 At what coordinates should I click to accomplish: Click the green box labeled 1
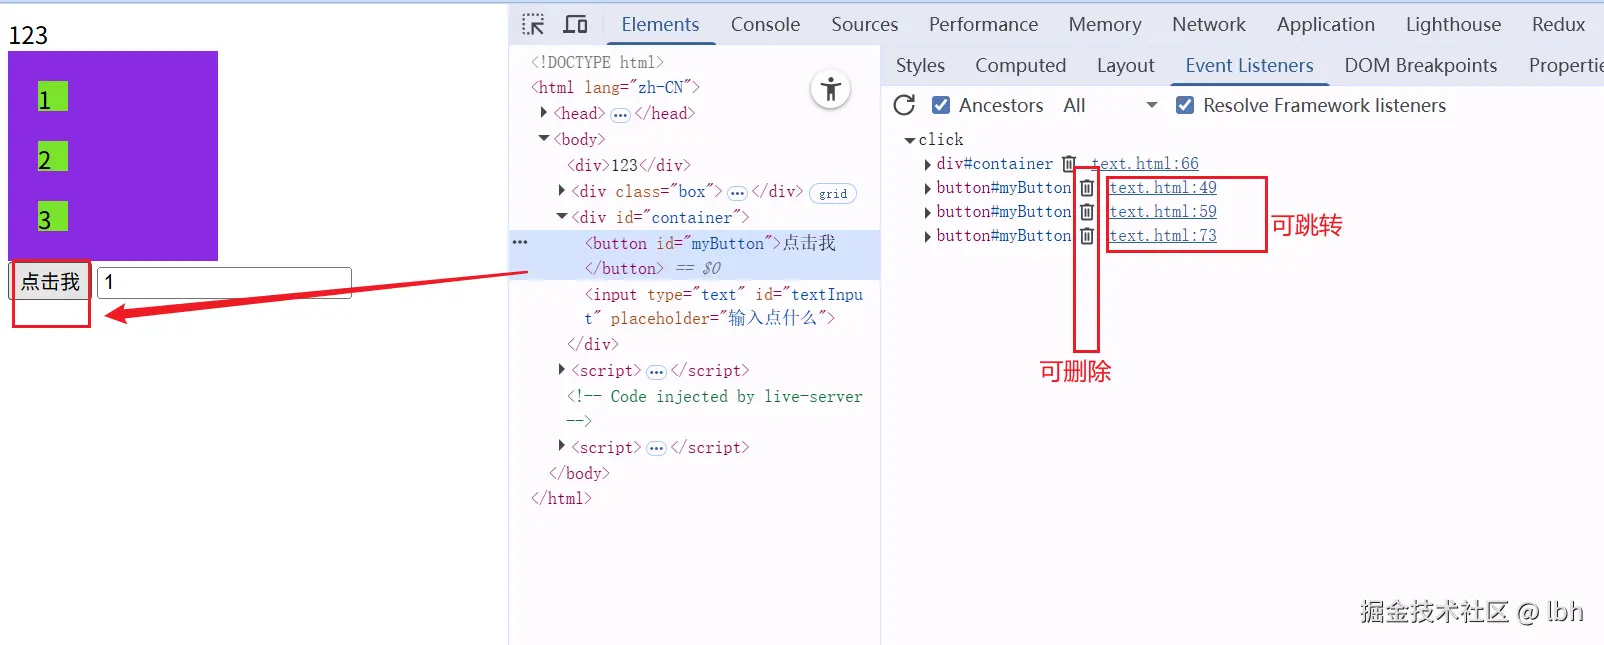coord(53,97)
